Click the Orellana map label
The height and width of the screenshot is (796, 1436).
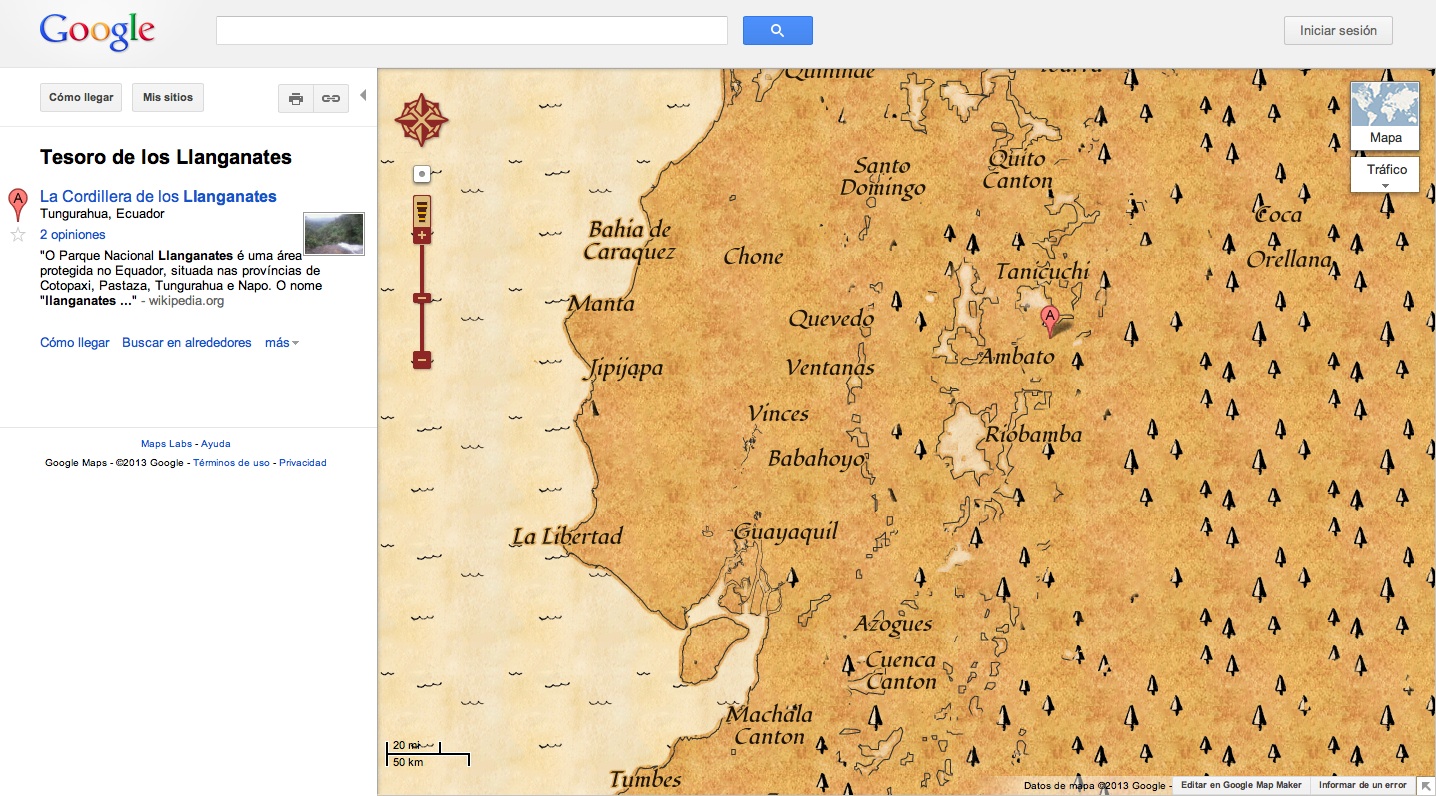[x=1289, y=260]
